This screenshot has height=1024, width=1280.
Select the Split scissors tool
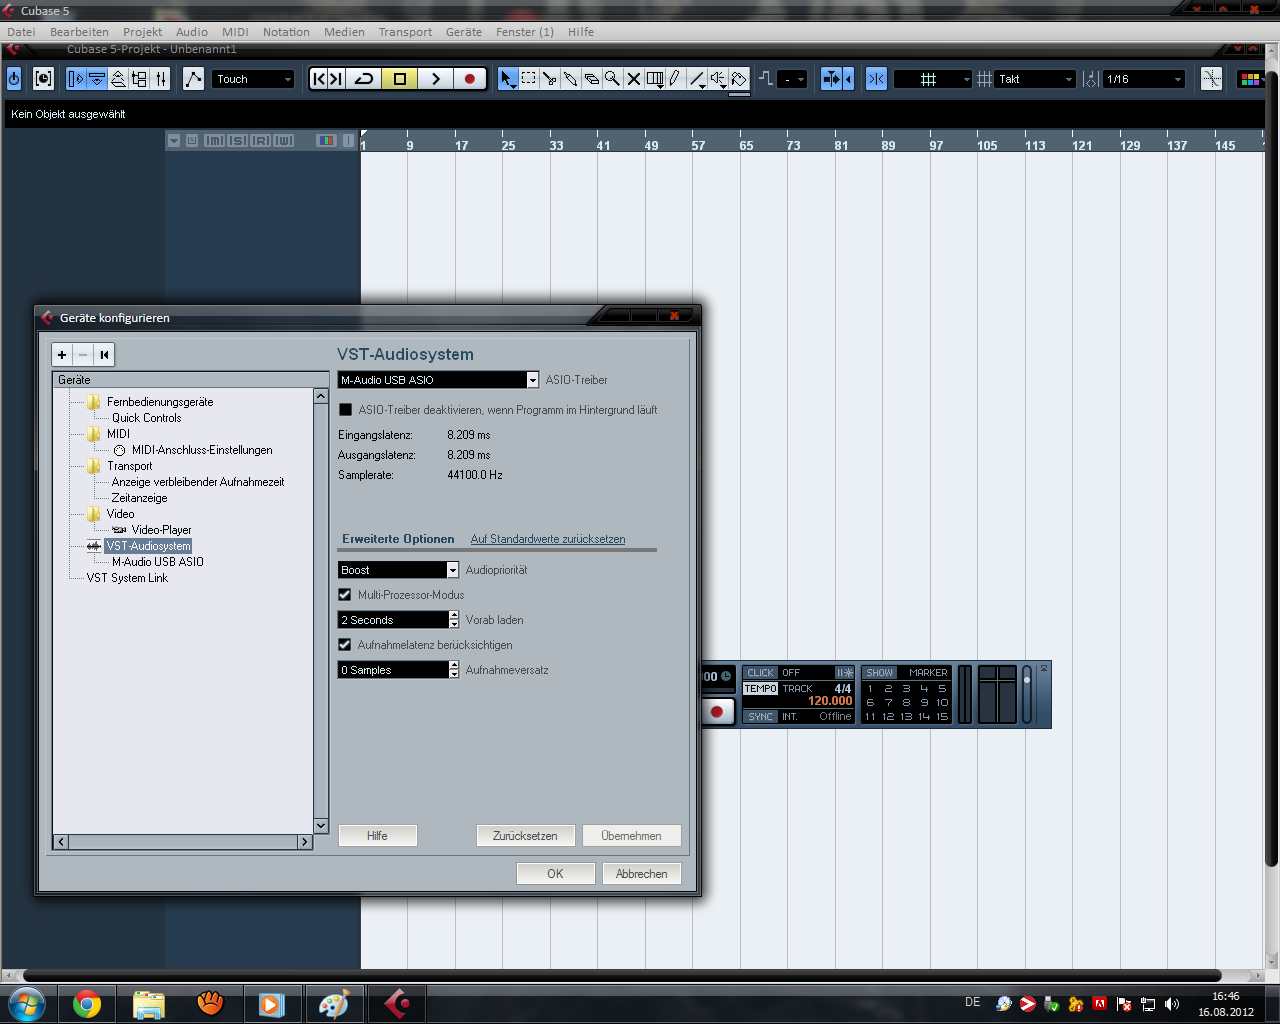coord(549,78)
